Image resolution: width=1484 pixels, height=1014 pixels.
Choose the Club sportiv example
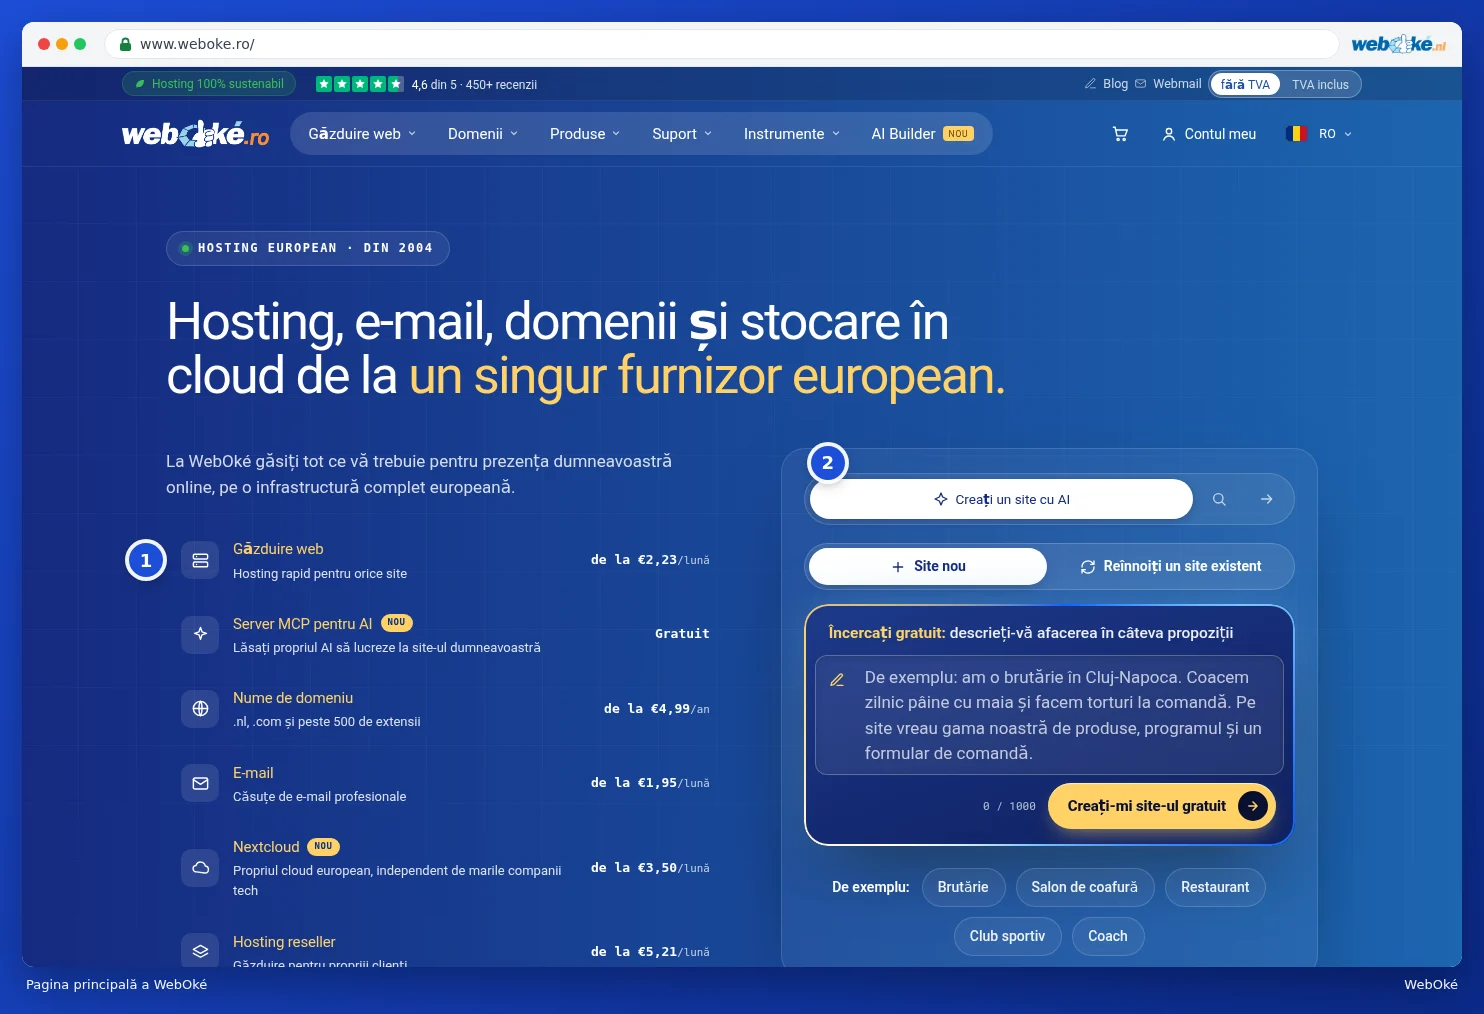(x=1007, y=936)
